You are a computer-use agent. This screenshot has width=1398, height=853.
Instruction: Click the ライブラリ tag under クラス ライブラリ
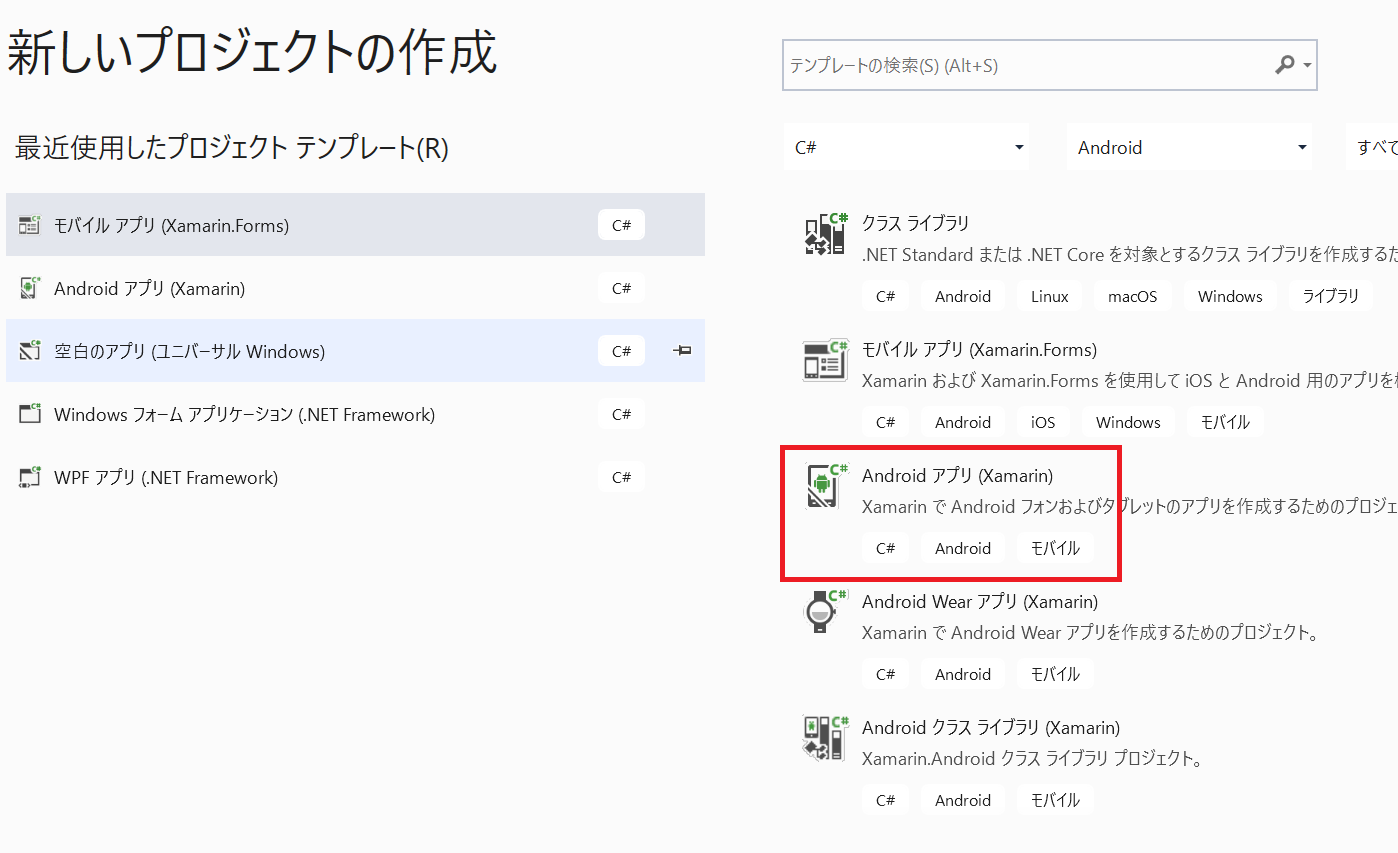1331,296
